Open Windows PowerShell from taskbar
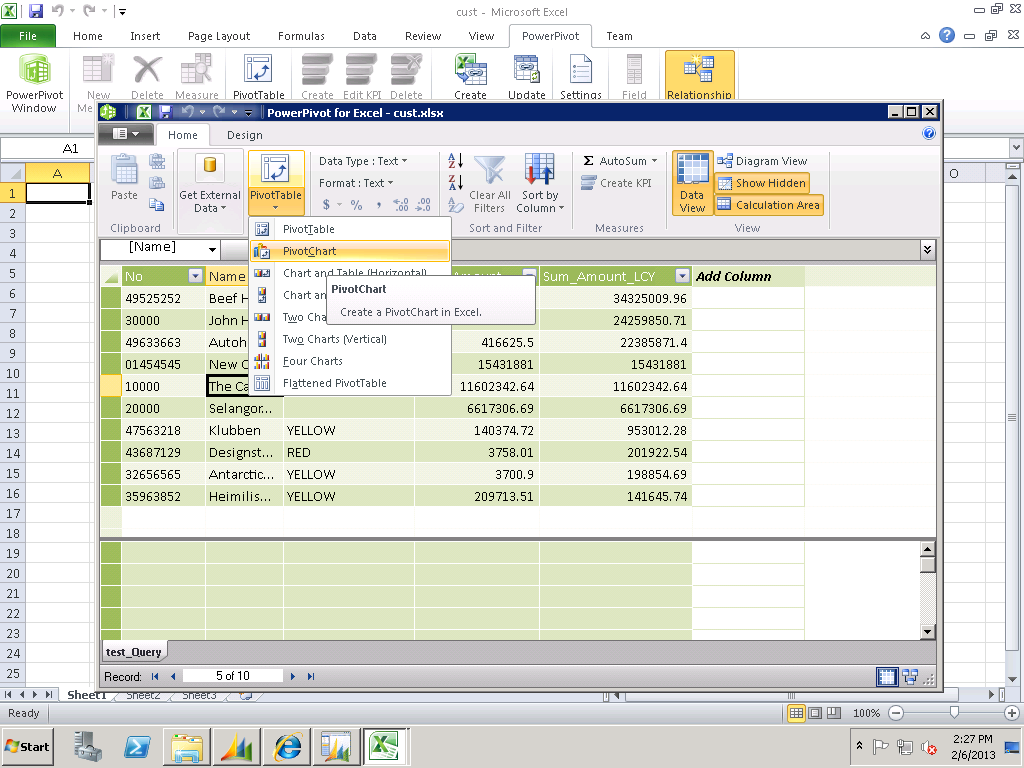Viewport: 1024px width, 768px height. click(137, 746)
